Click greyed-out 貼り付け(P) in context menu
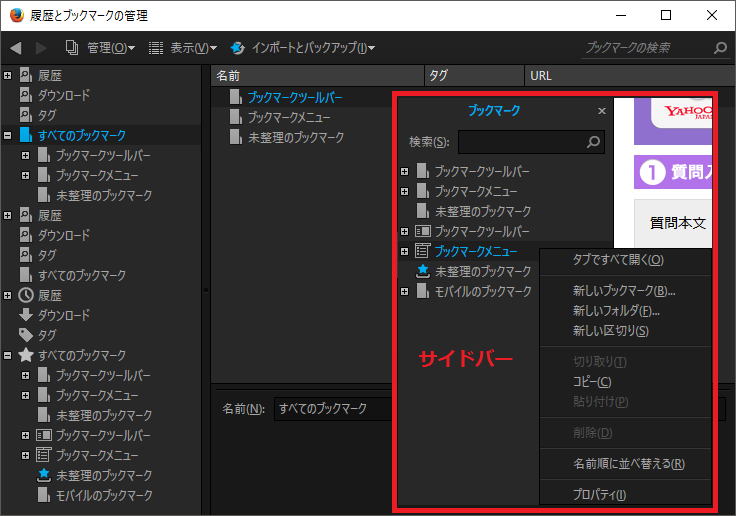736x516 pixels. tap(625, 402)
